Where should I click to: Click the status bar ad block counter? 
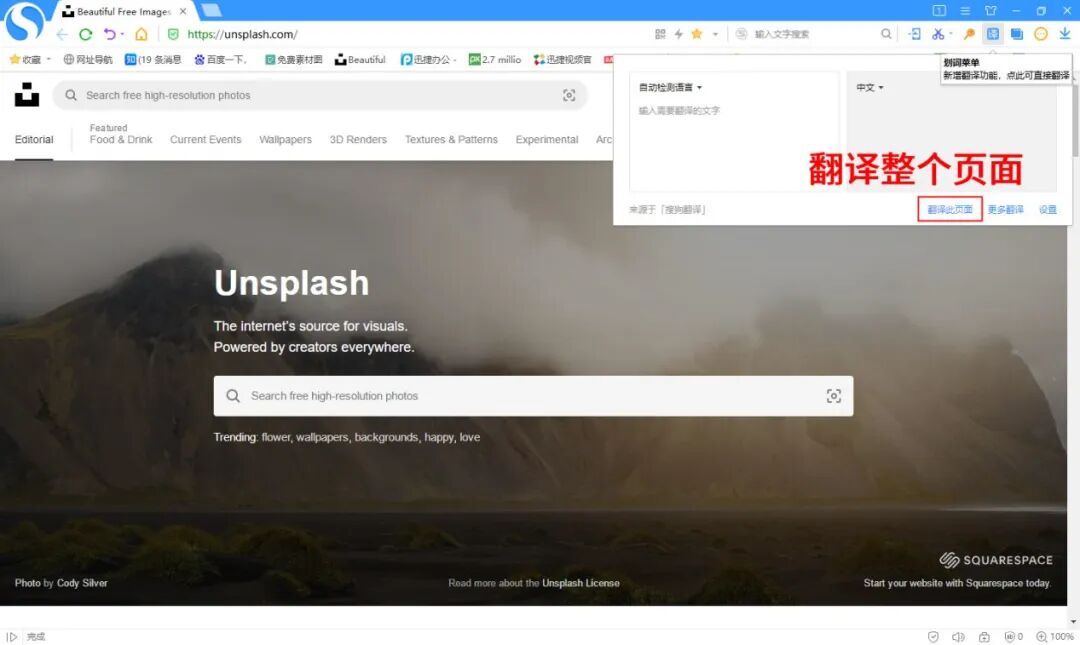[1013, 637]
